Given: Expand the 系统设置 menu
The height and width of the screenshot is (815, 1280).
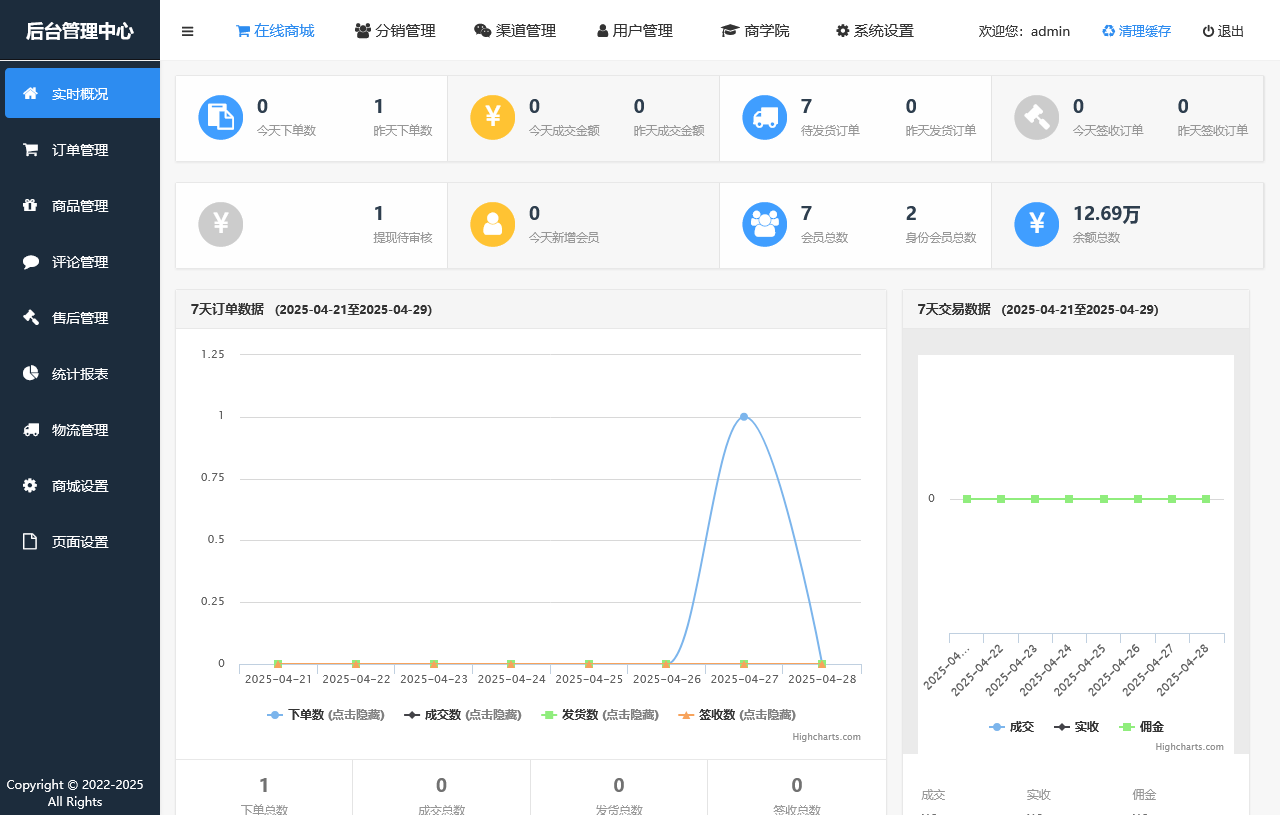Looking at the screenshot, I should click(x=873, y=31).
